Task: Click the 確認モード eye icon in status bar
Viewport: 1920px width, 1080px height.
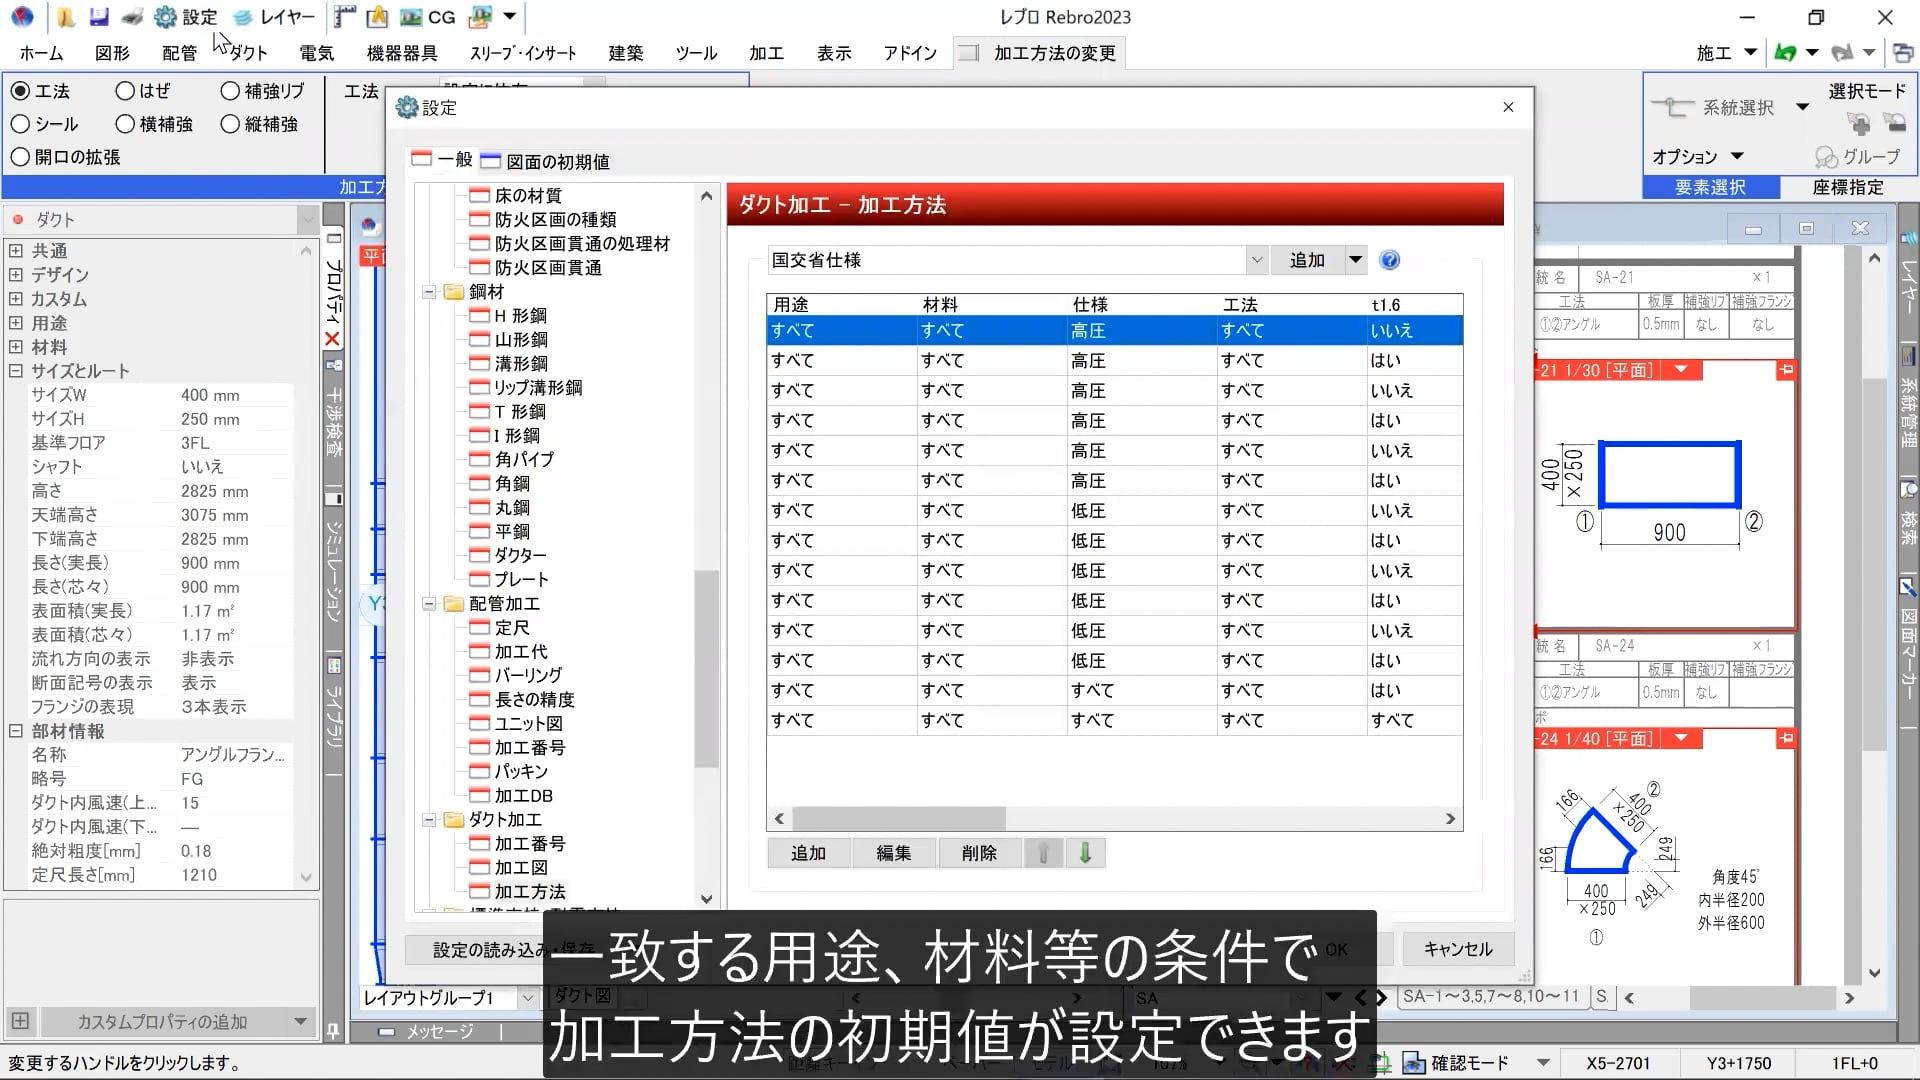Action: (1413, 1063)
